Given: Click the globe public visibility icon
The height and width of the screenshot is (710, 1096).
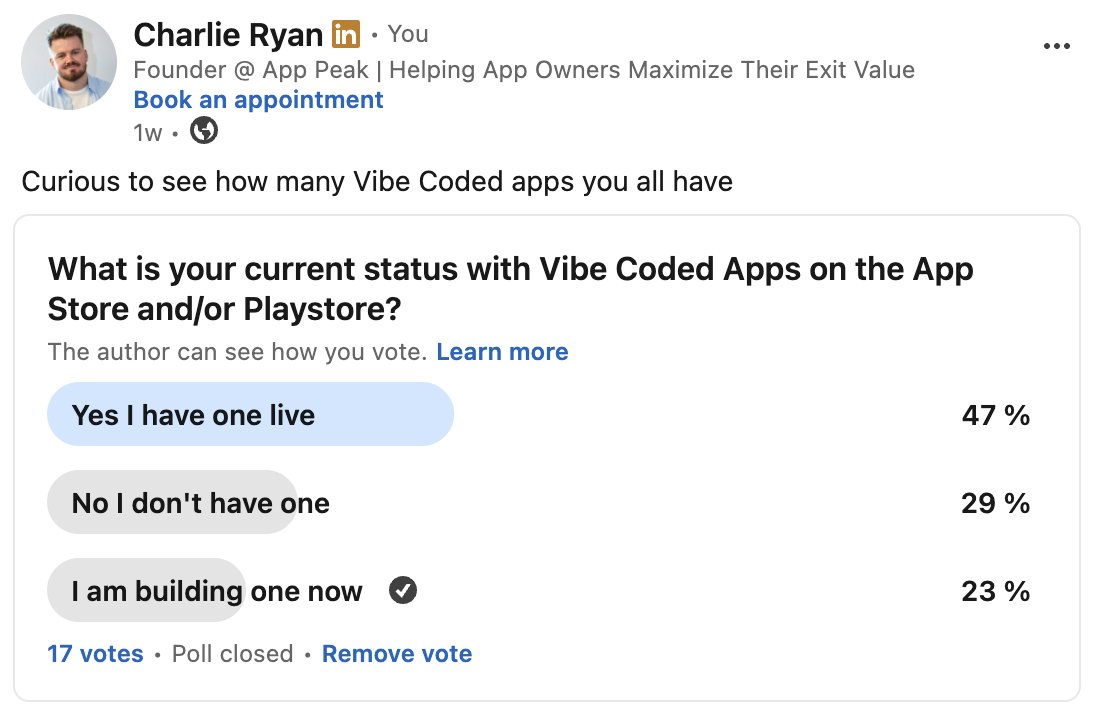Looking at the screenshot, I should 204,131.
